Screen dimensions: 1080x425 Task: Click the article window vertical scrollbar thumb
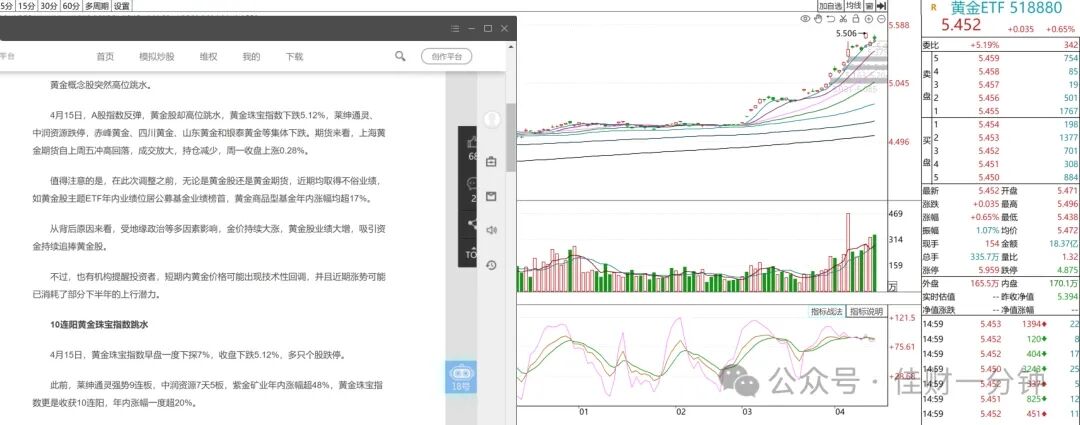coord(510,136)
